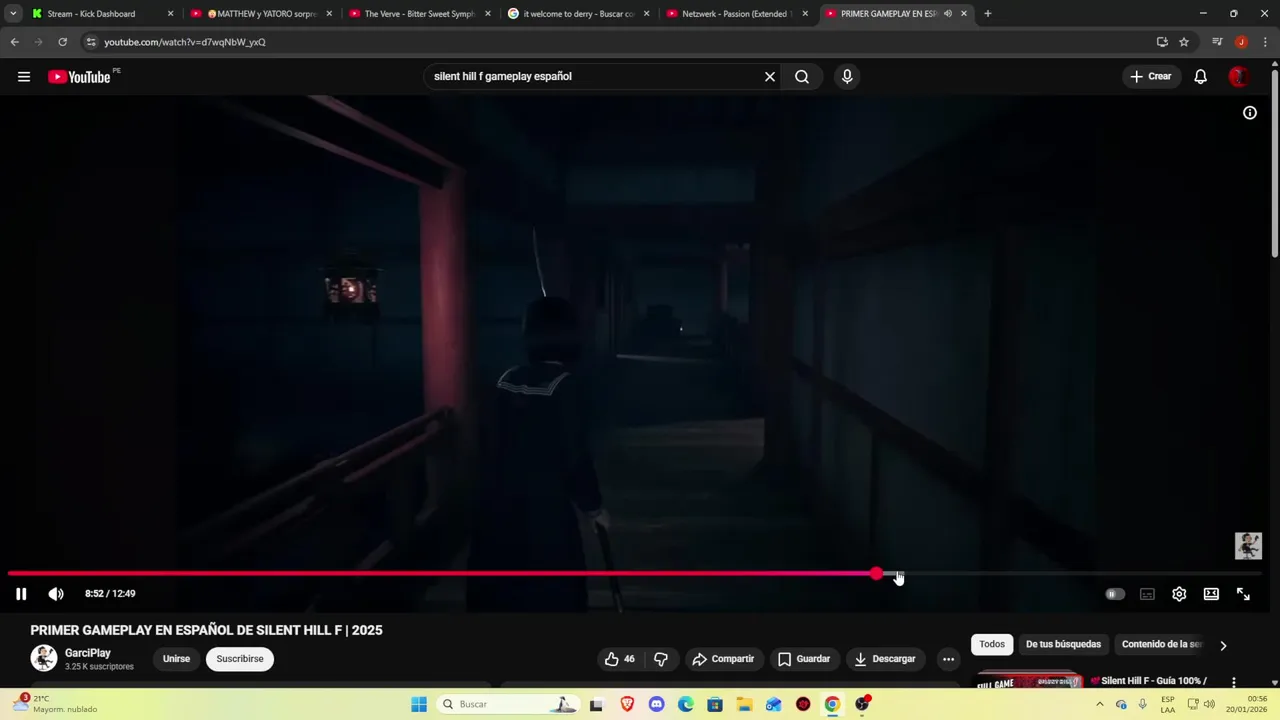Click the Descargar button

point(885,659)
